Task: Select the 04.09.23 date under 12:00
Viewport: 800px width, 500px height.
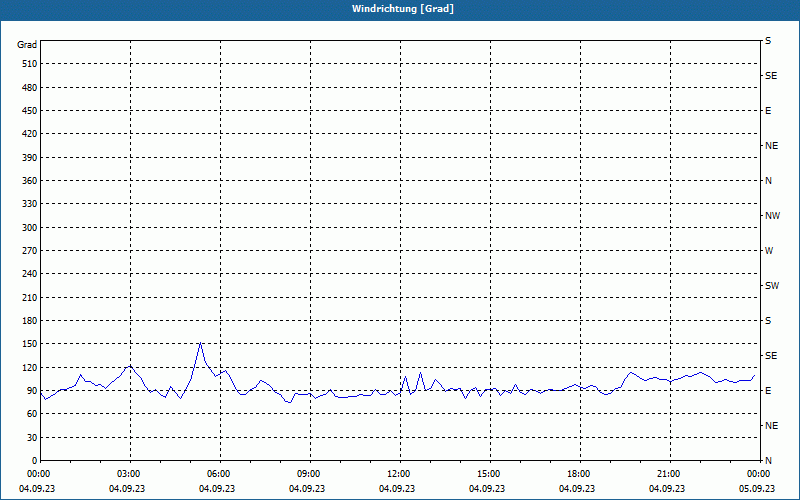Action: pyautogui.click(x=397, y=489)
